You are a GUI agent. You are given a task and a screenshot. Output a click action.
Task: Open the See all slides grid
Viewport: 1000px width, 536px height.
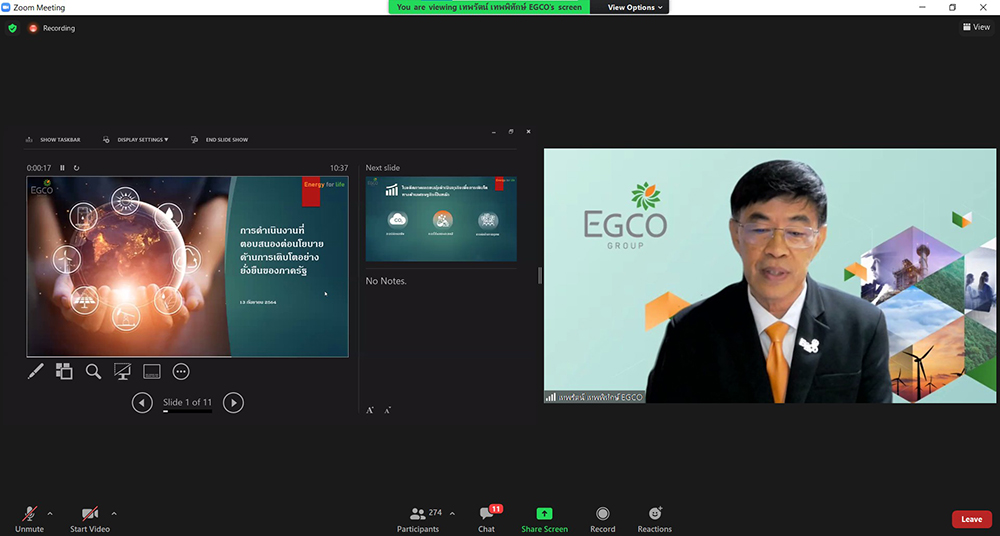(x=64, y=371)
